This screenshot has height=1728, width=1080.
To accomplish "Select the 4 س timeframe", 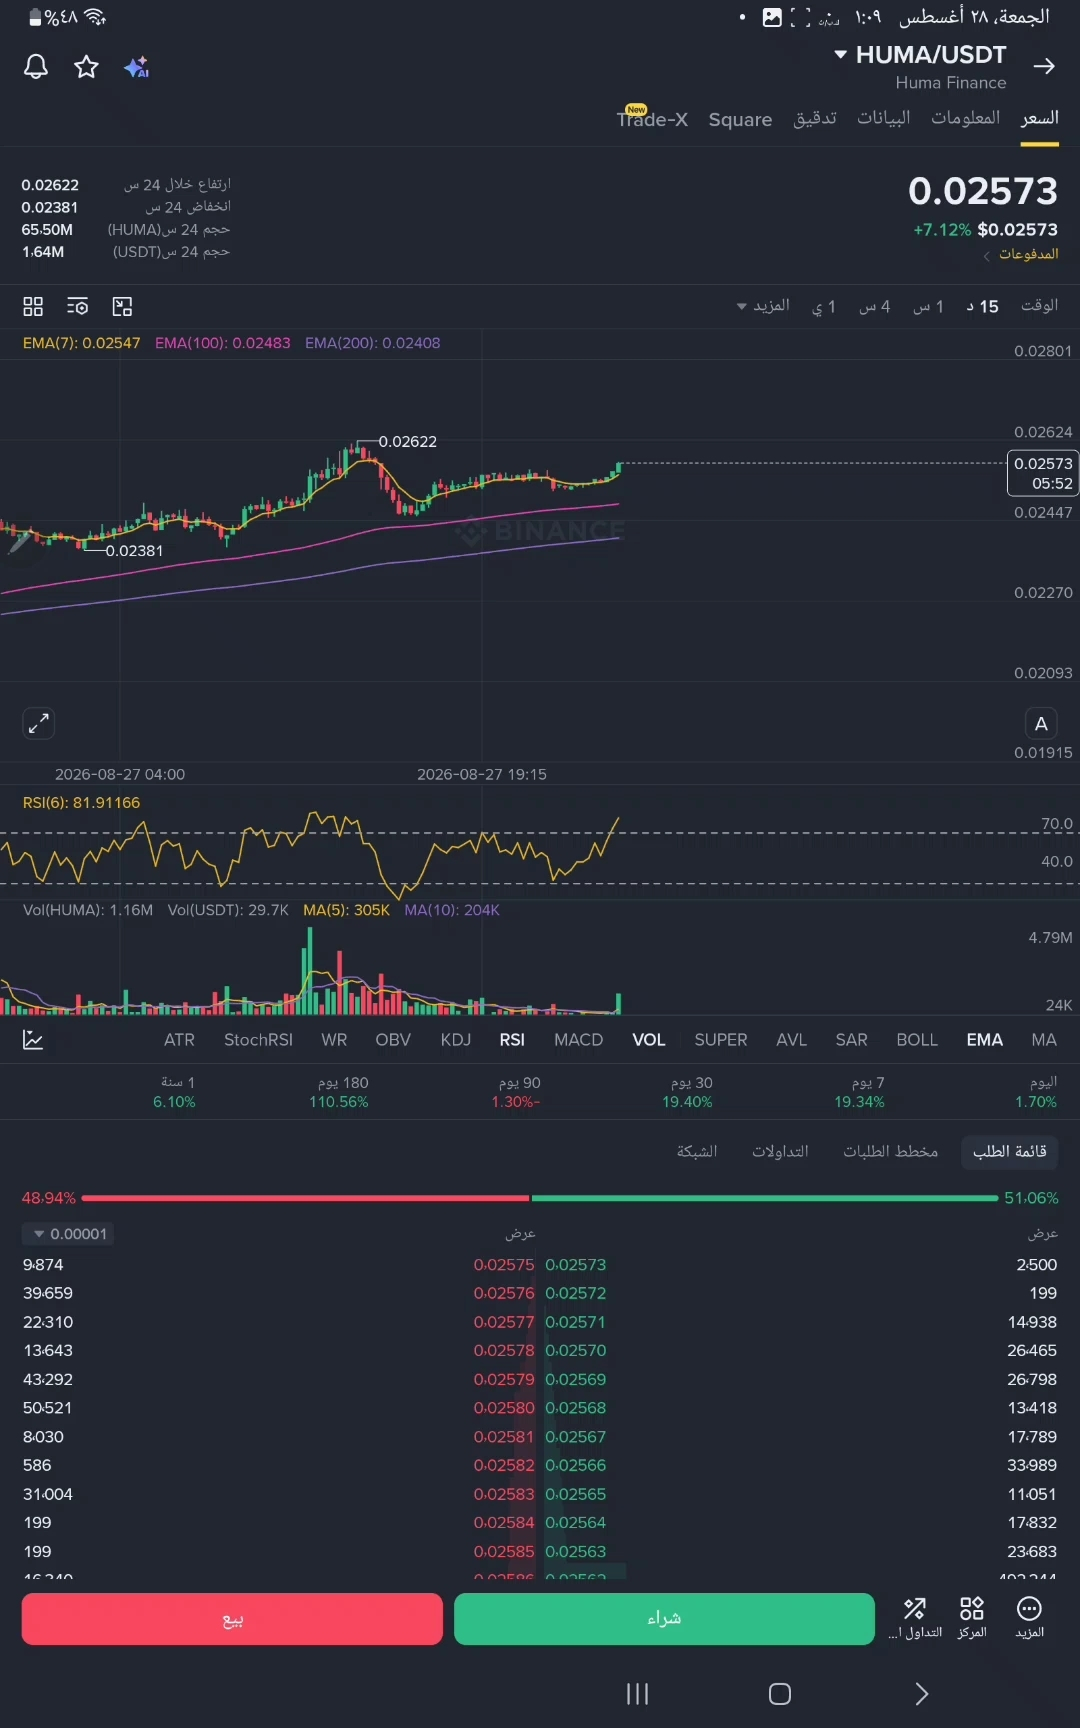I will coord(875,306).
